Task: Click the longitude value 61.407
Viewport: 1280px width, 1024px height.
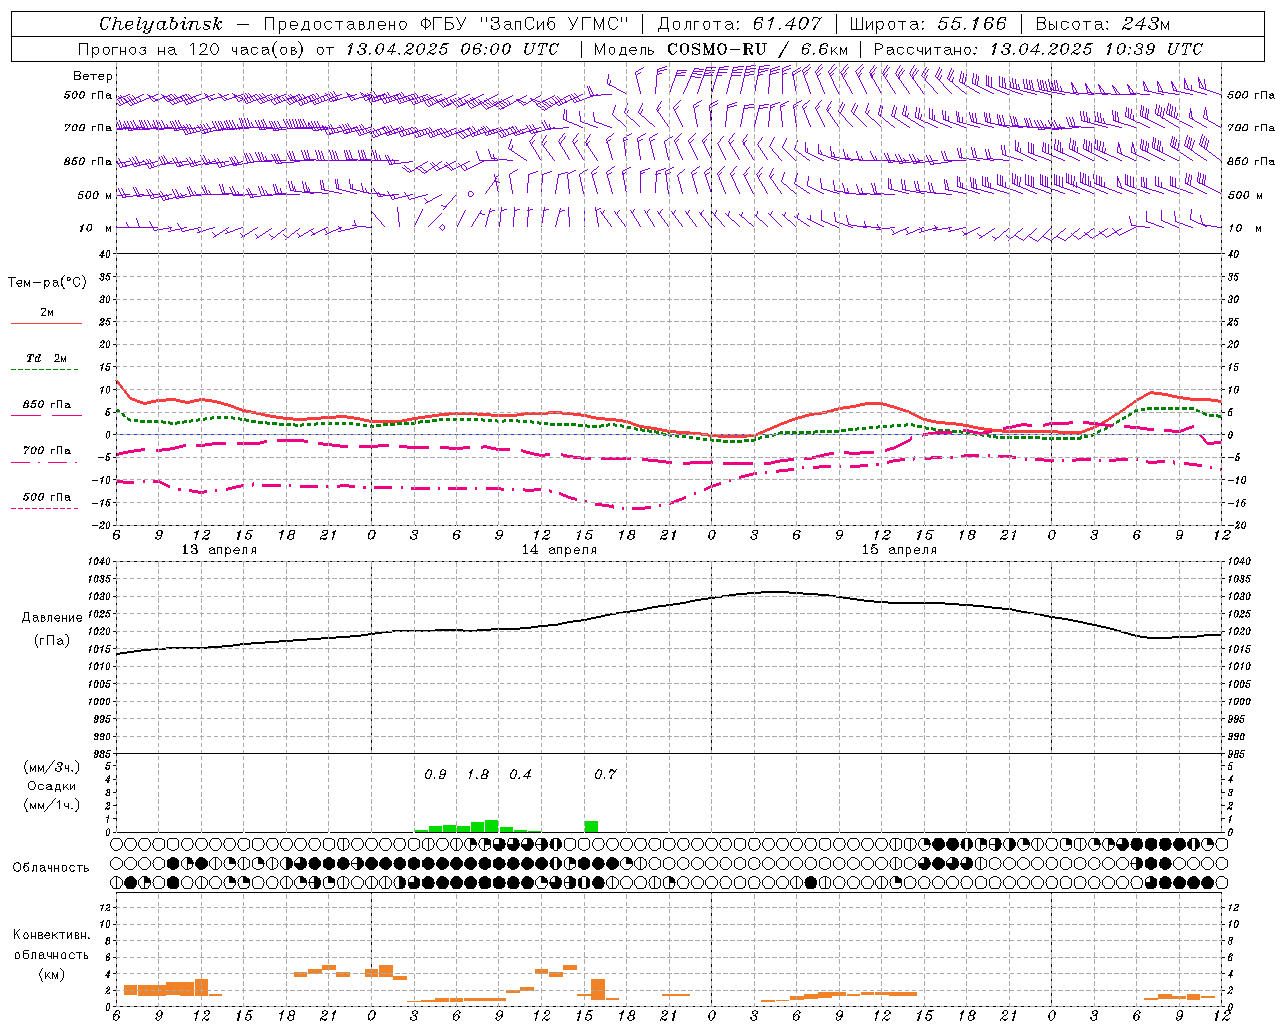Action: (x=787, y=24)
